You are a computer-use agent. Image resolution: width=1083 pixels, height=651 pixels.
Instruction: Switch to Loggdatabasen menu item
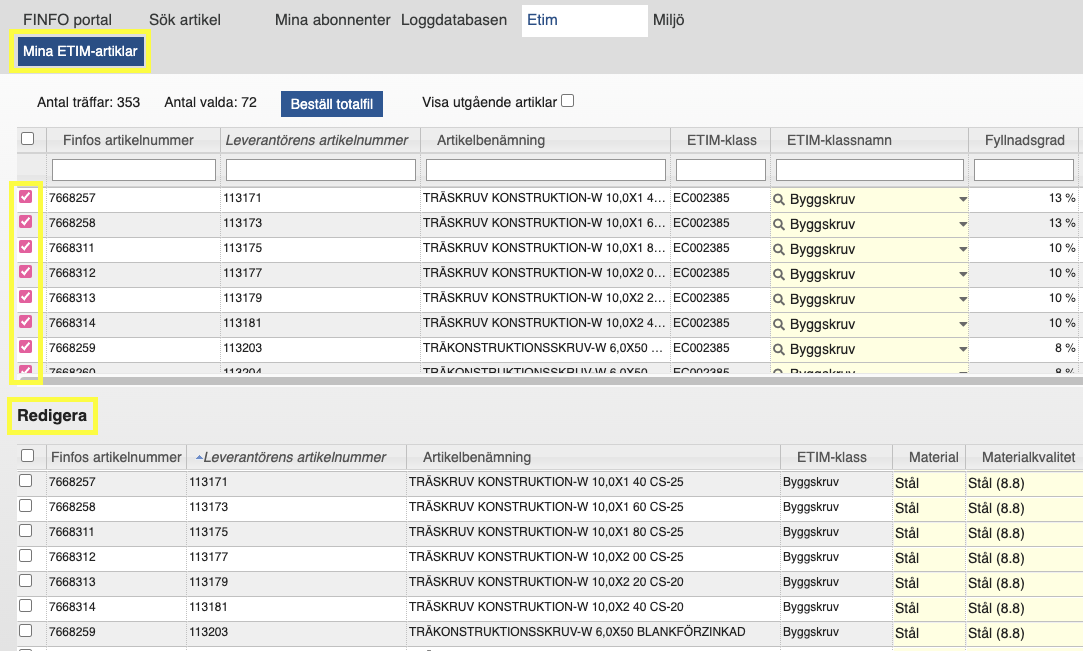click(x=453, y=20)
